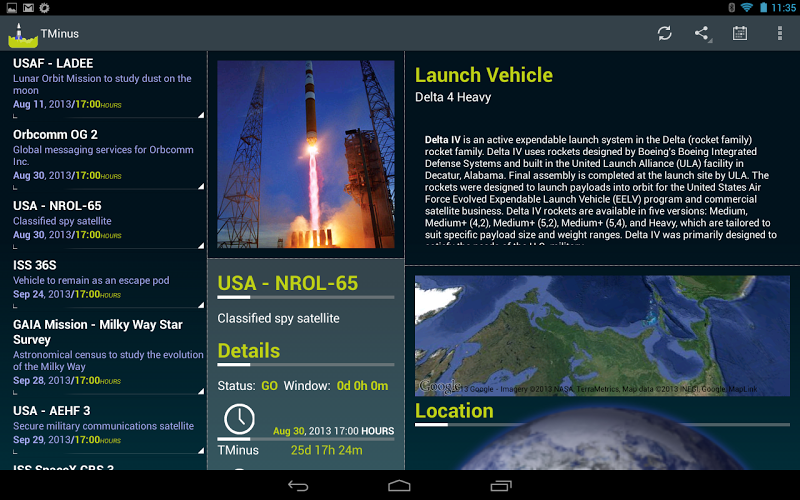The width and height of the screenshot is (800, 500).
Task: Tap the Delta 4 Heavy rocket launch photo
Action: [x=306, y=154]
